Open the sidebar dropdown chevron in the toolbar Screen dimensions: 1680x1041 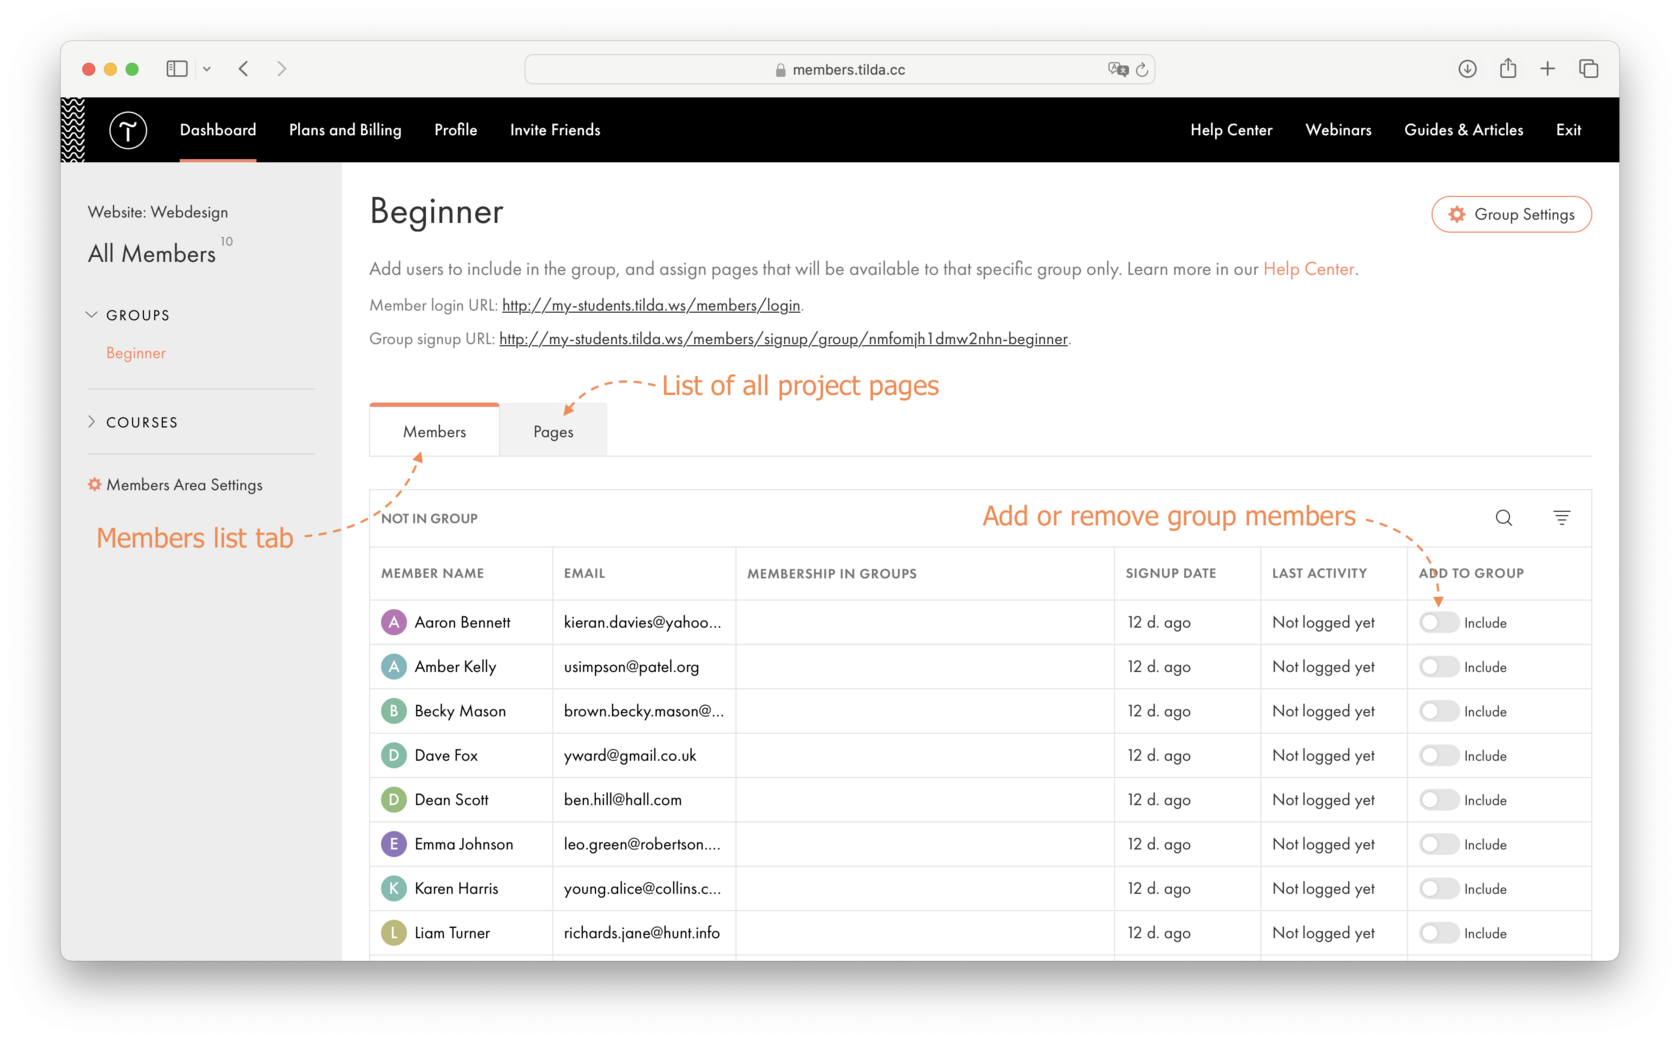click(207, 68)
